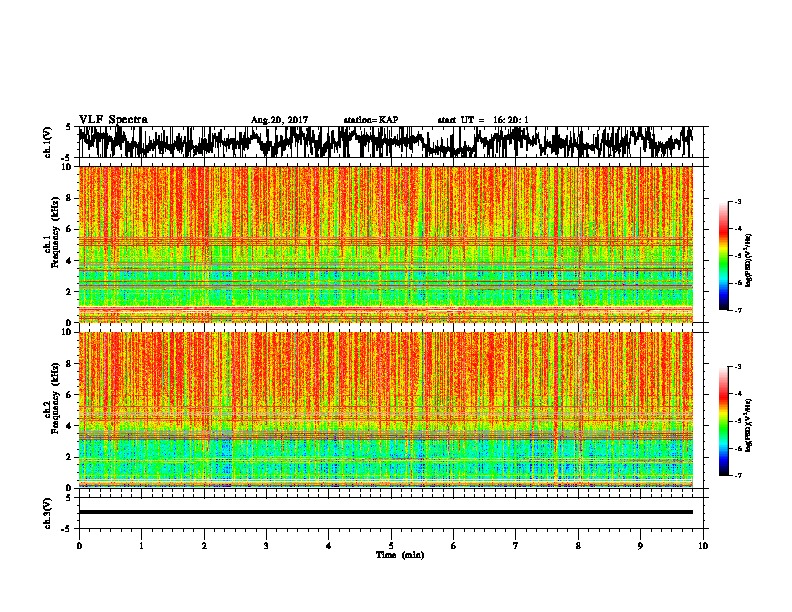The height and width of the screenshot is (612, 792).
Task: Click the ch.3 flat black signal line
Action: coord(385,512)
